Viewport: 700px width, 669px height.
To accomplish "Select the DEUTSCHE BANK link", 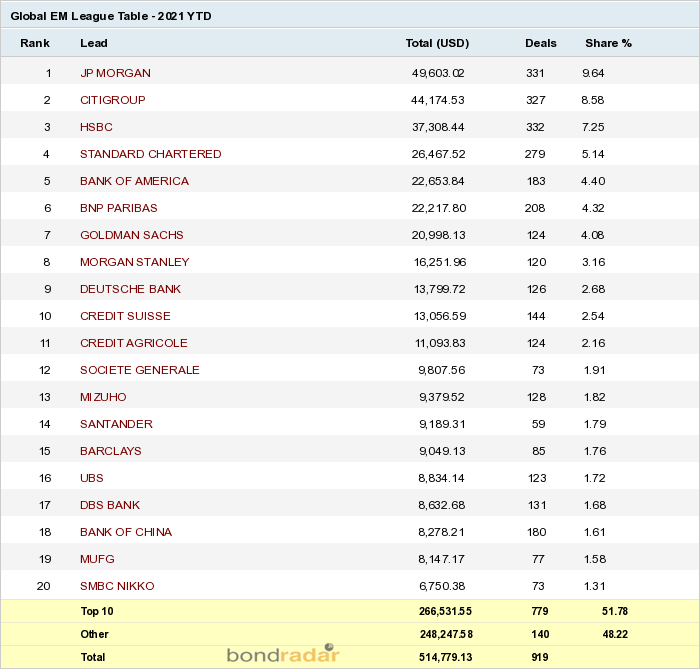I will [x=130, y=289].
